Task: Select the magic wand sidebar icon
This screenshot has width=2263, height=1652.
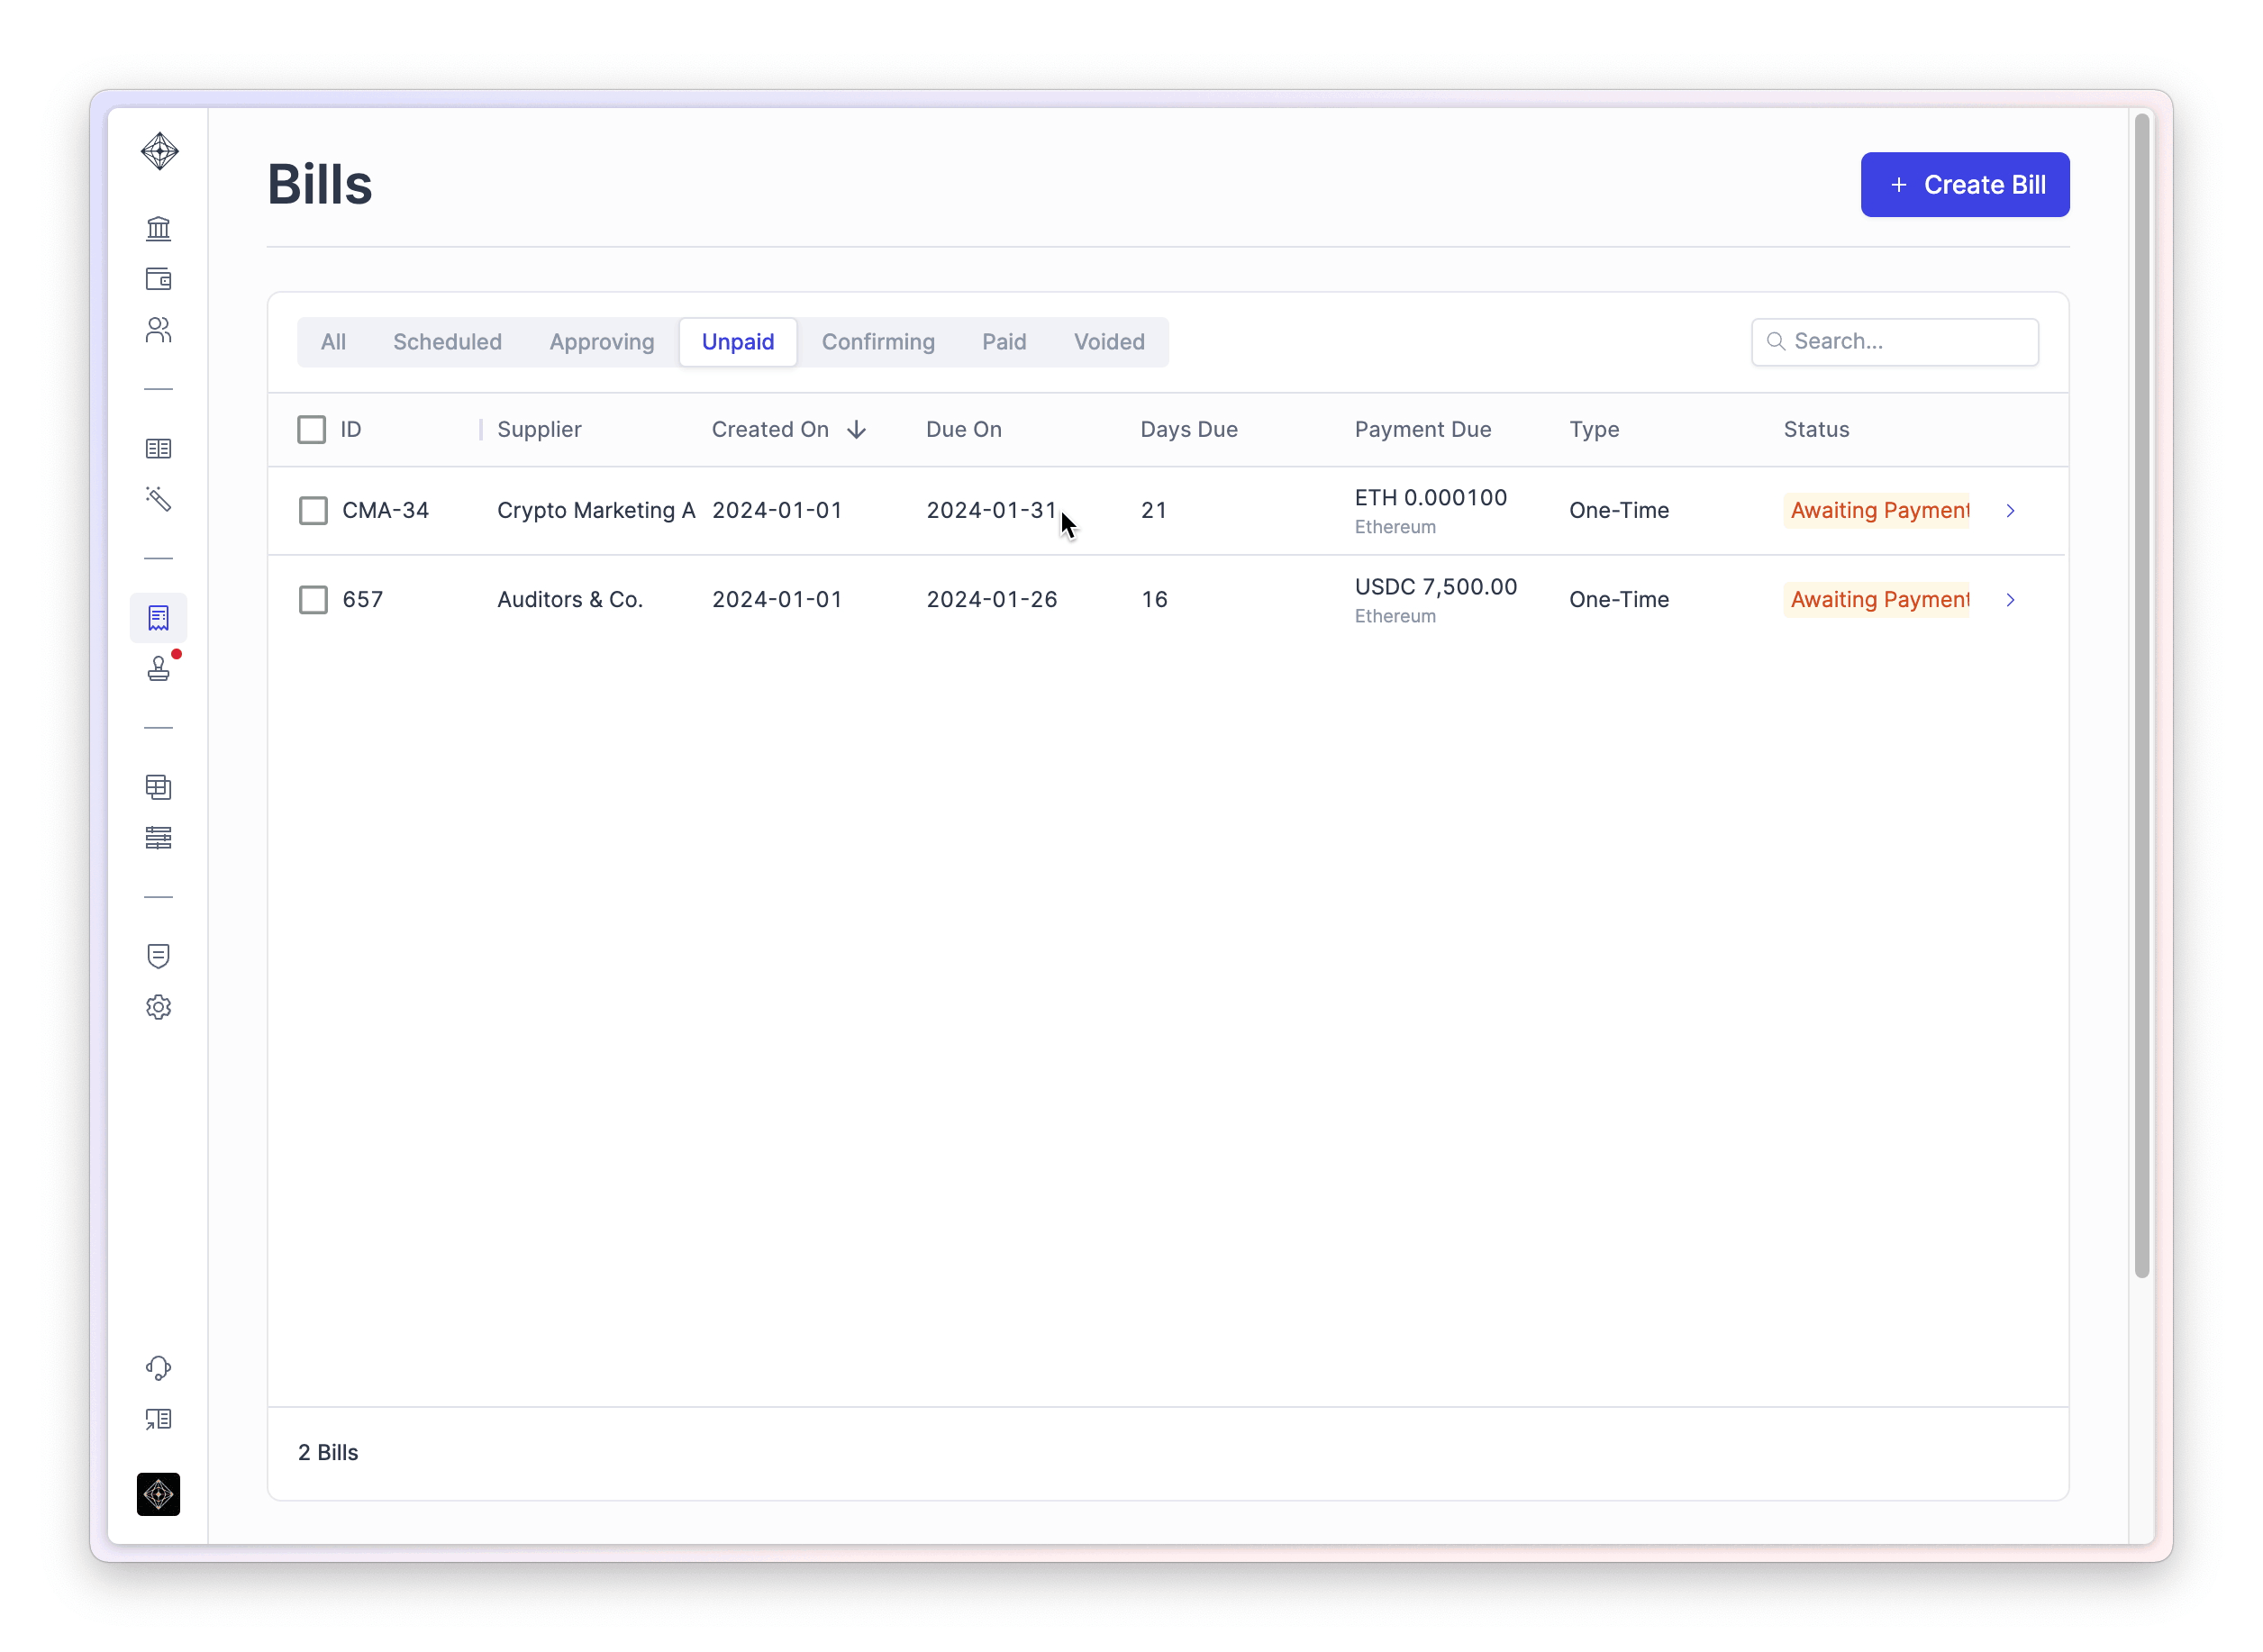Action: [158, 498]
